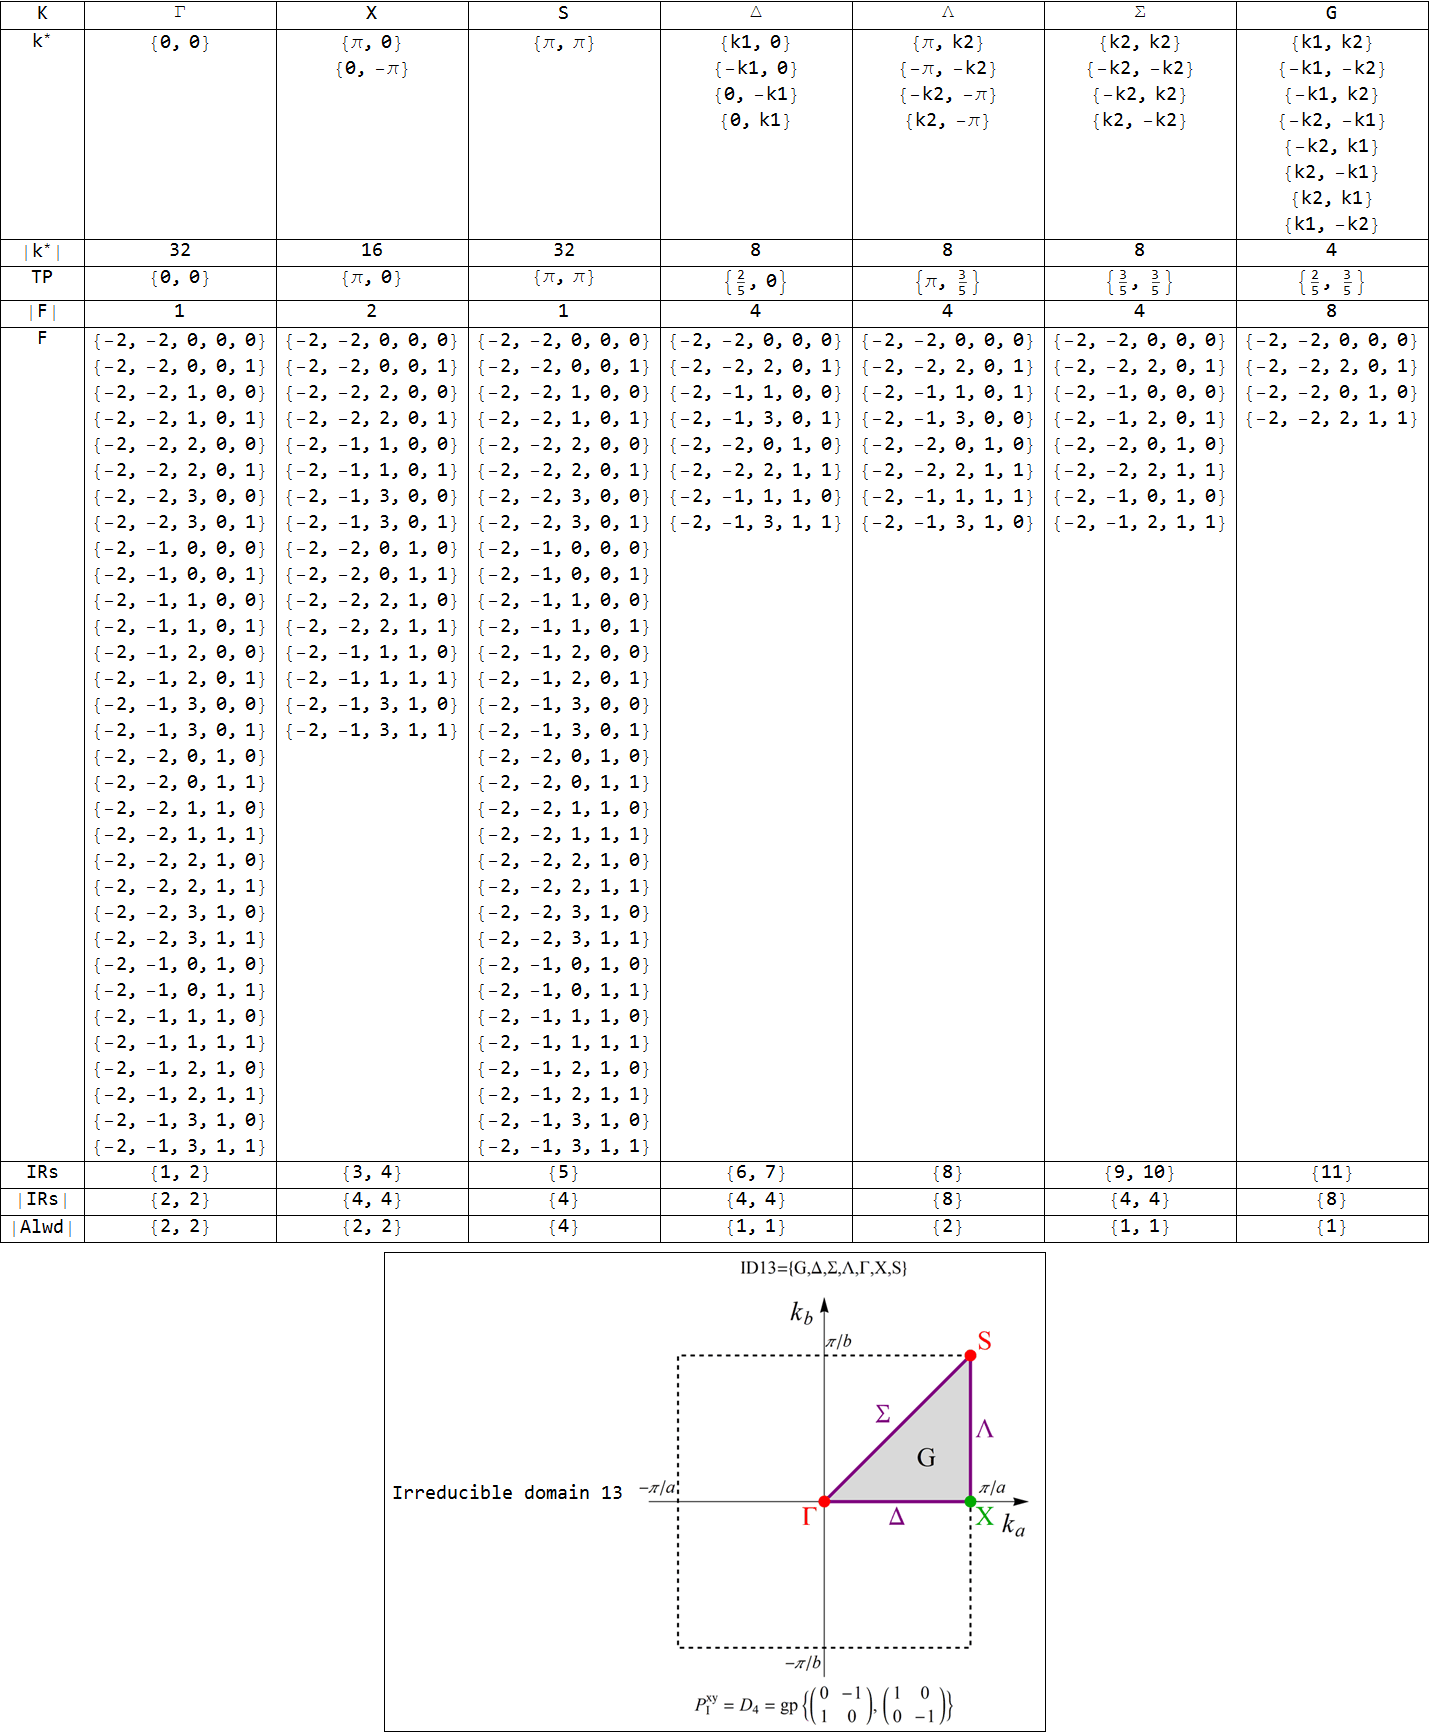Select the Γ column header in the table
Viewport: 1429px width, 1734px height.
[180, 13]
